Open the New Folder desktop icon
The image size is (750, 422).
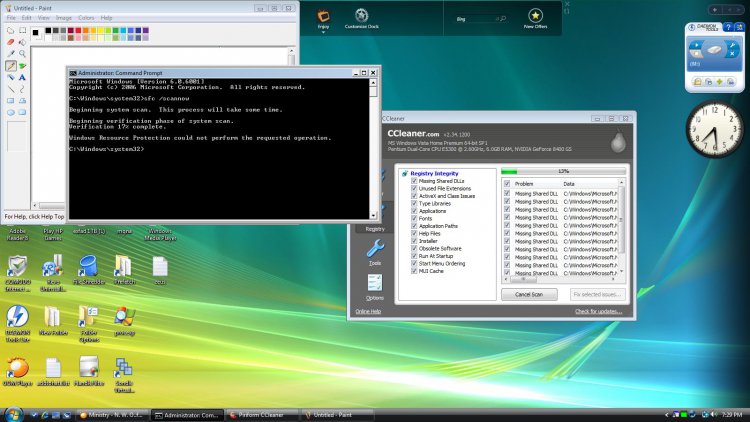(53, 321)
